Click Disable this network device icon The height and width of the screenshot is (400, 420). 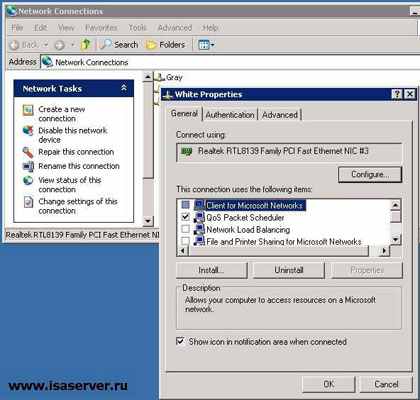coord(28,131)
